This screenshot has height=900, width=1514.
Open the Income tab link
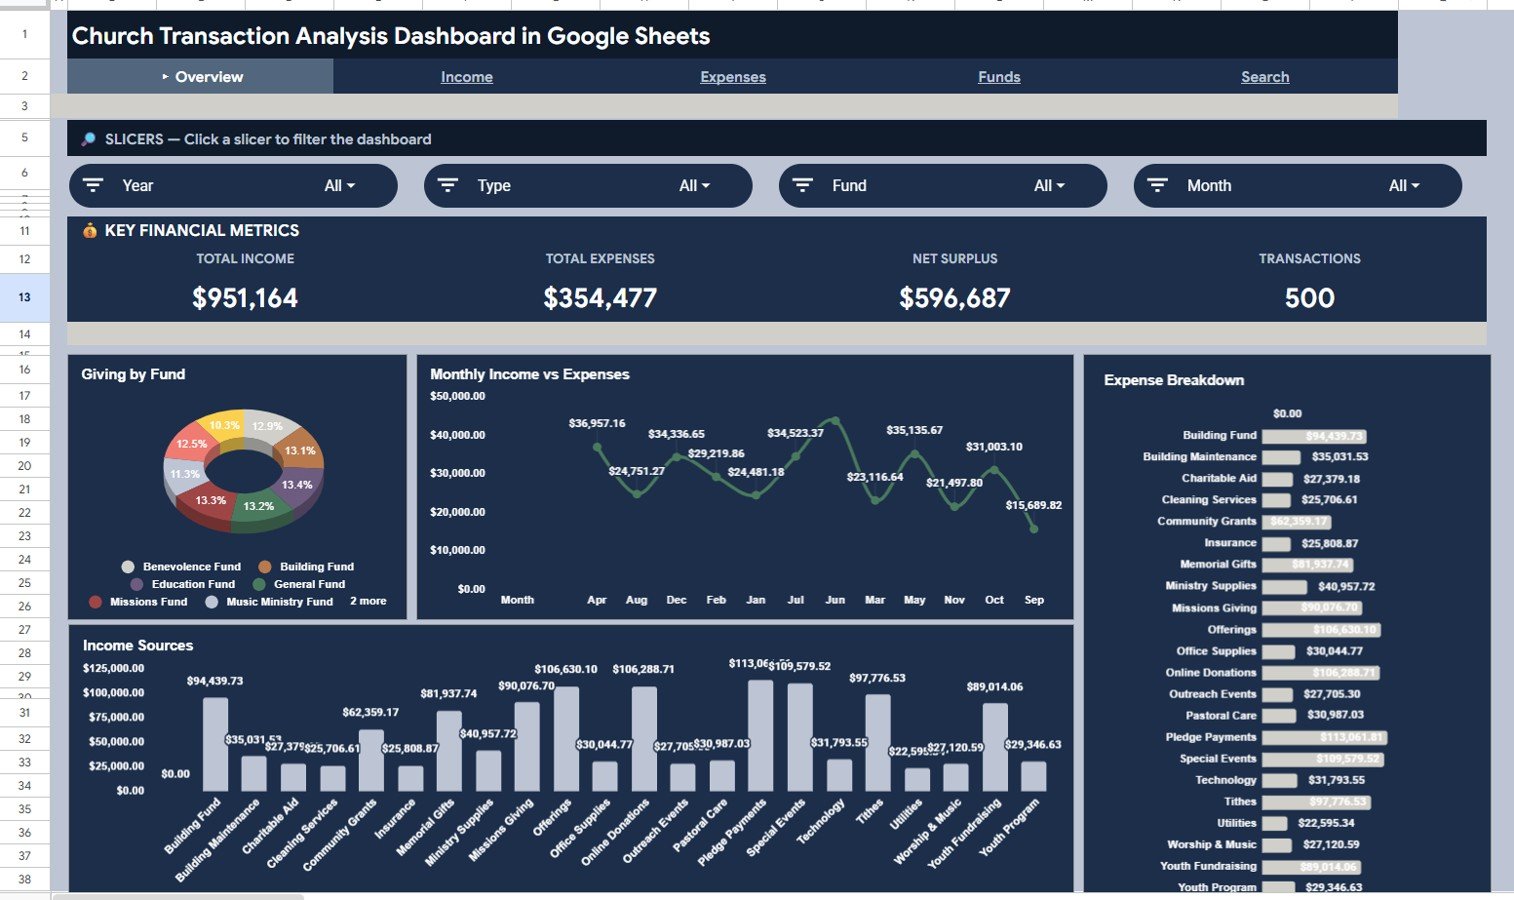467,77
